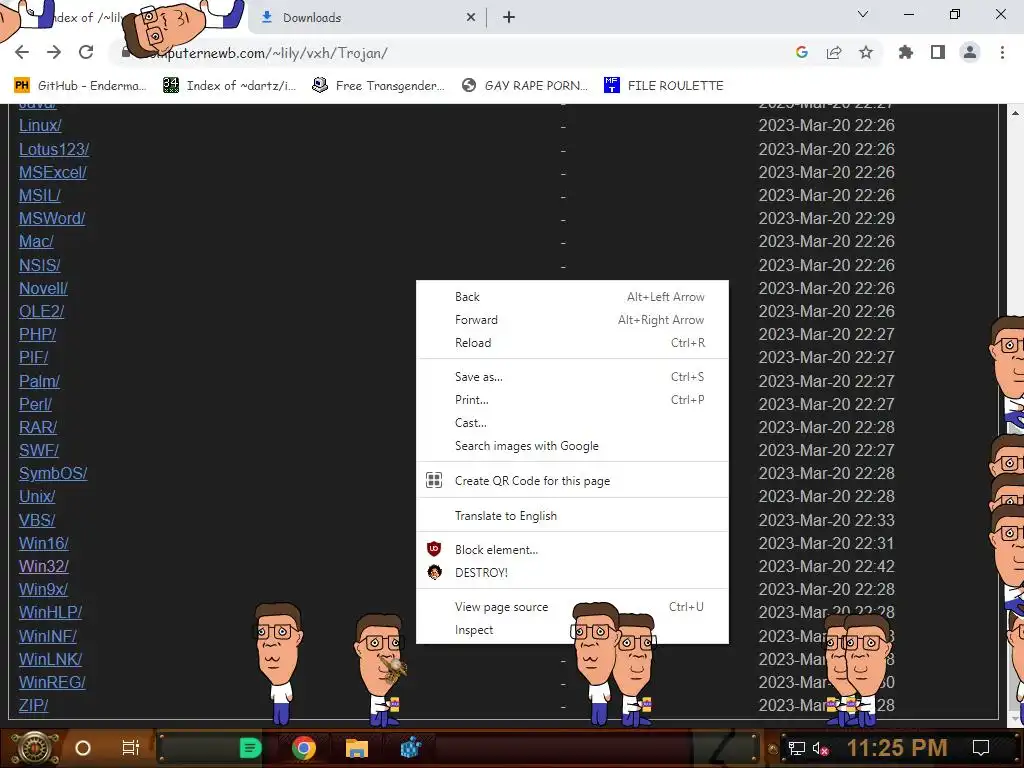Open the MSIL/ directory link
Screen dimensions: 1024x768
40,195
